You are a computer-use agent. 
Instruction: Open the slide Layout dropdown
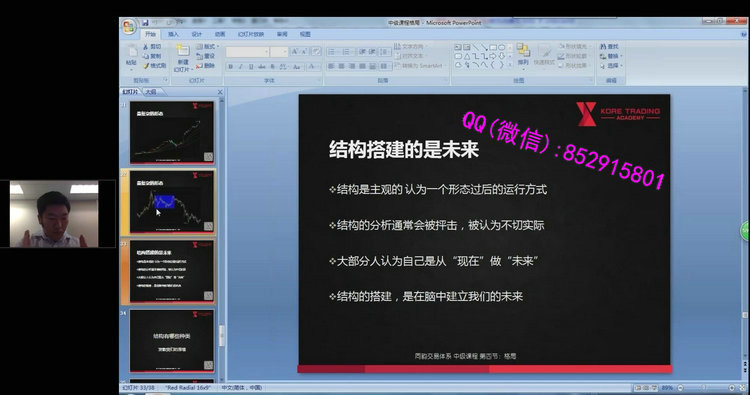coord(208,47)
